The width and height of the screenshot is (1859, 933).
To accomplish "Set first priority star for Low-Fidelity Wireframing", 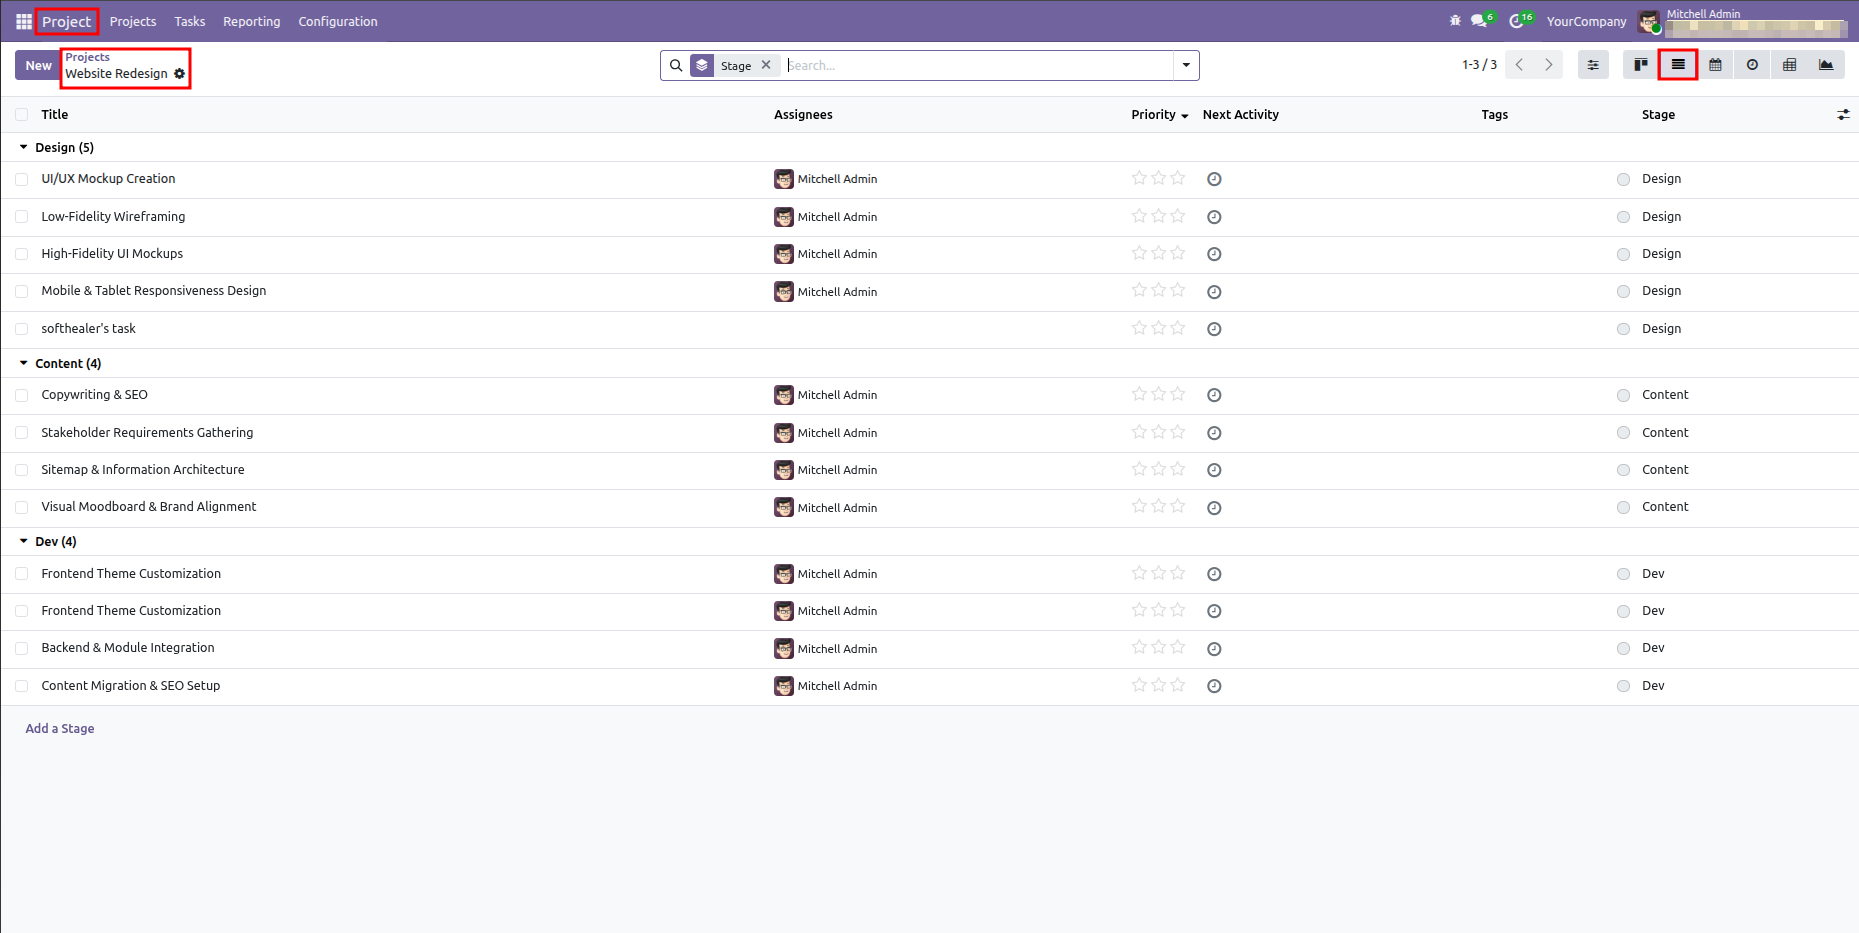I will pos(1139,216).
